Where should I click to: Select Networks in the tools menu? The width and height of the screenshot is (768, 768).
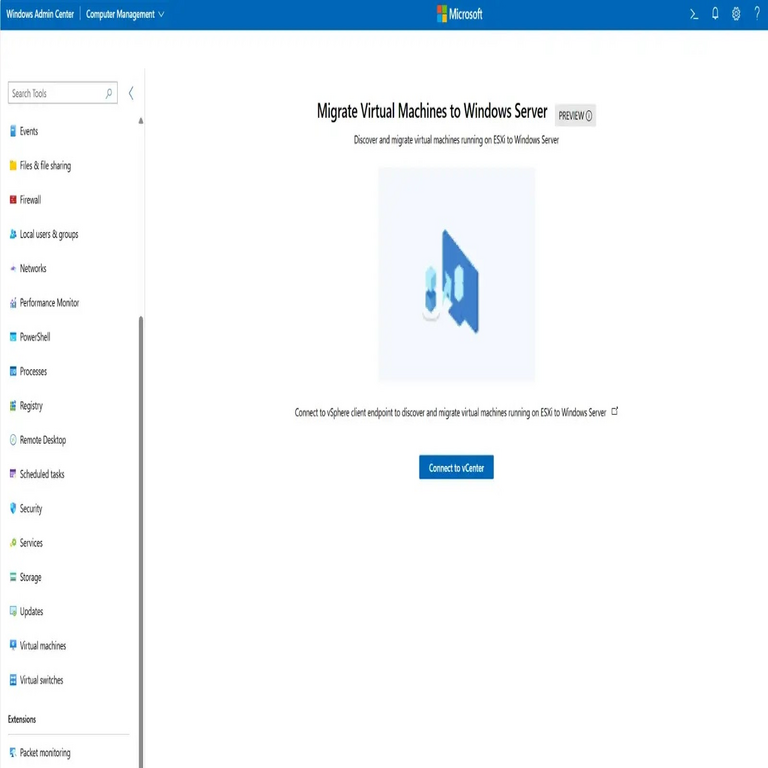[33, 268]
